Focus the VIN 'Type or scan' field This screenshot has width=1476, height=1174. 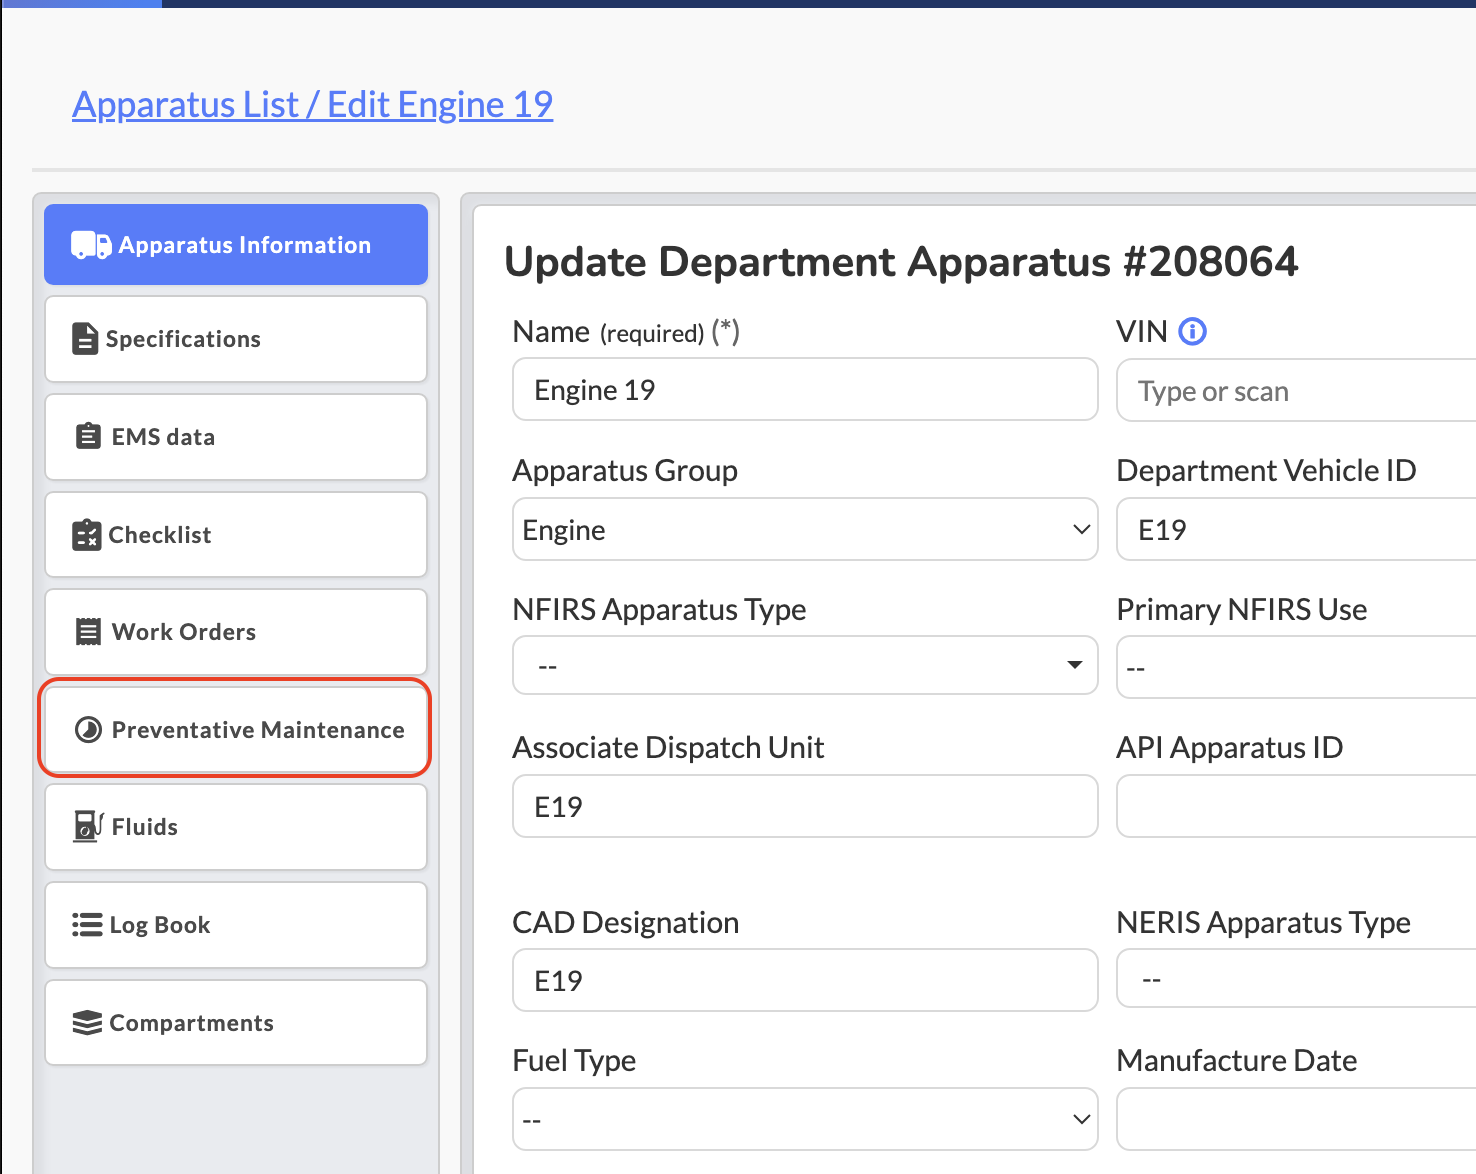pyautogui.click(x=1295, y=391)
